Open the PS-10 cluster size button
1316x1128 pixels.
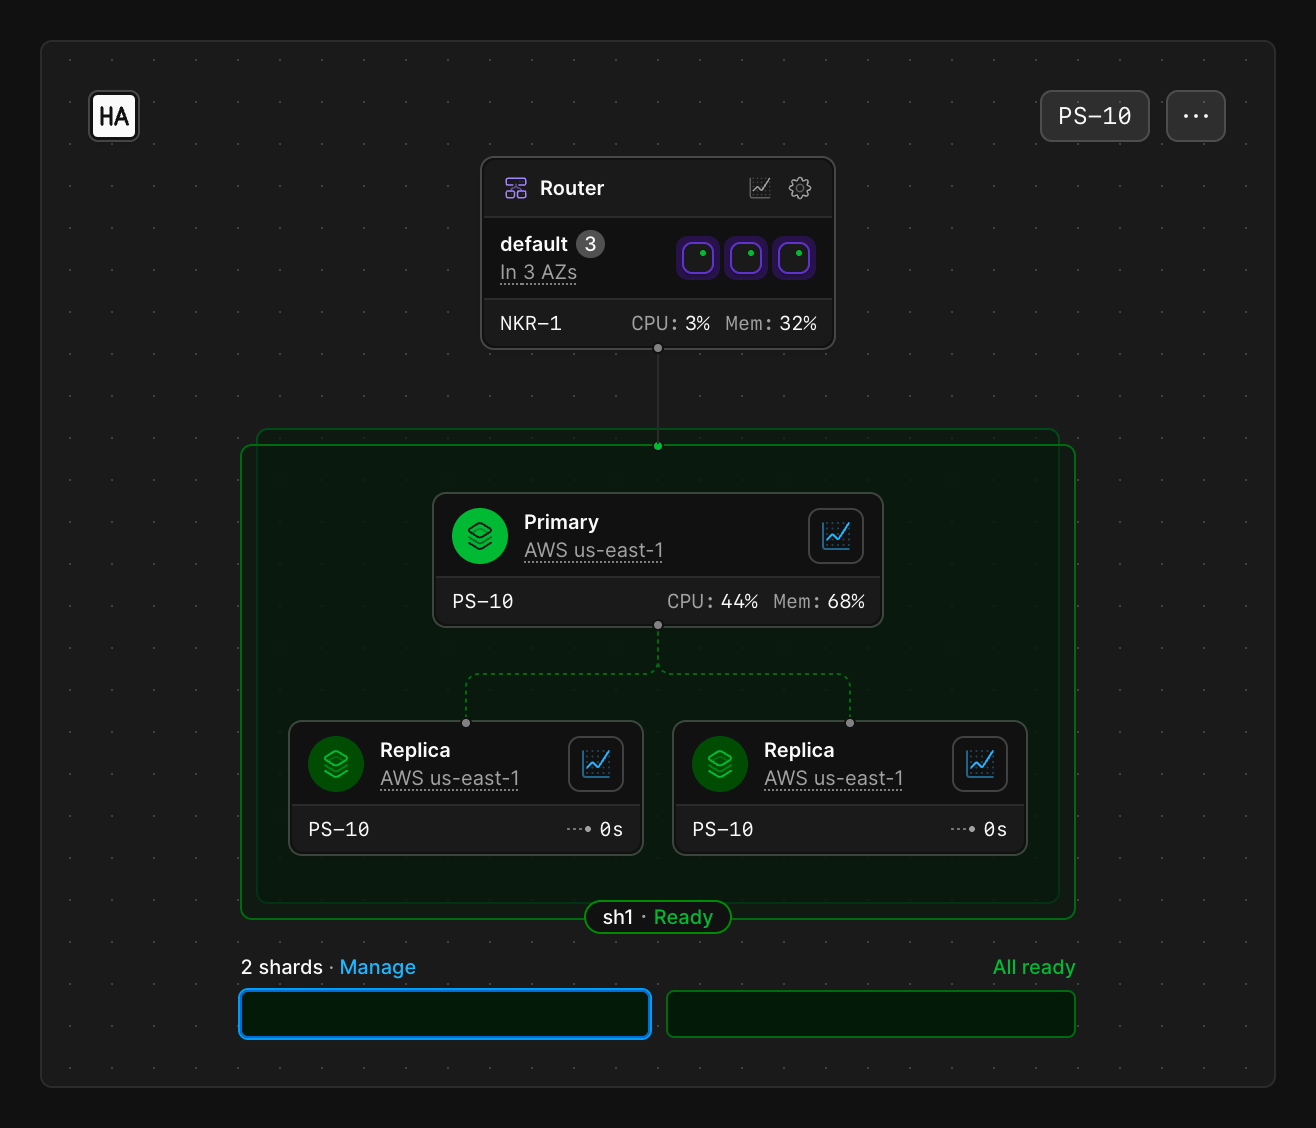1095,116
